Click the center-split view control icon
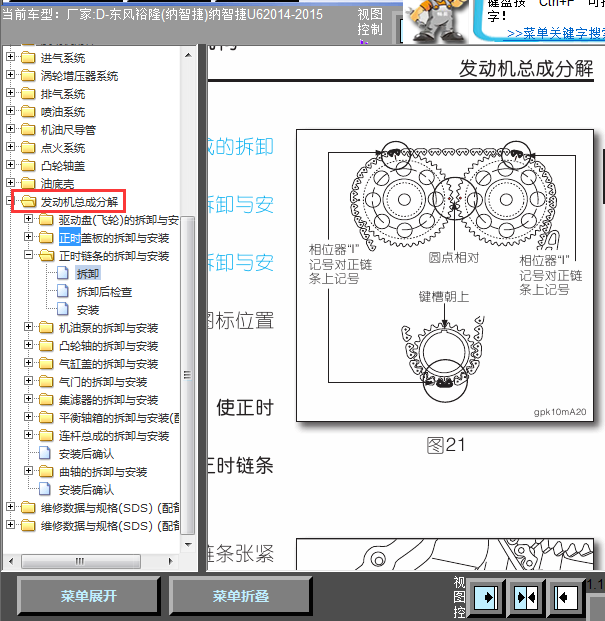 [525, 597]
